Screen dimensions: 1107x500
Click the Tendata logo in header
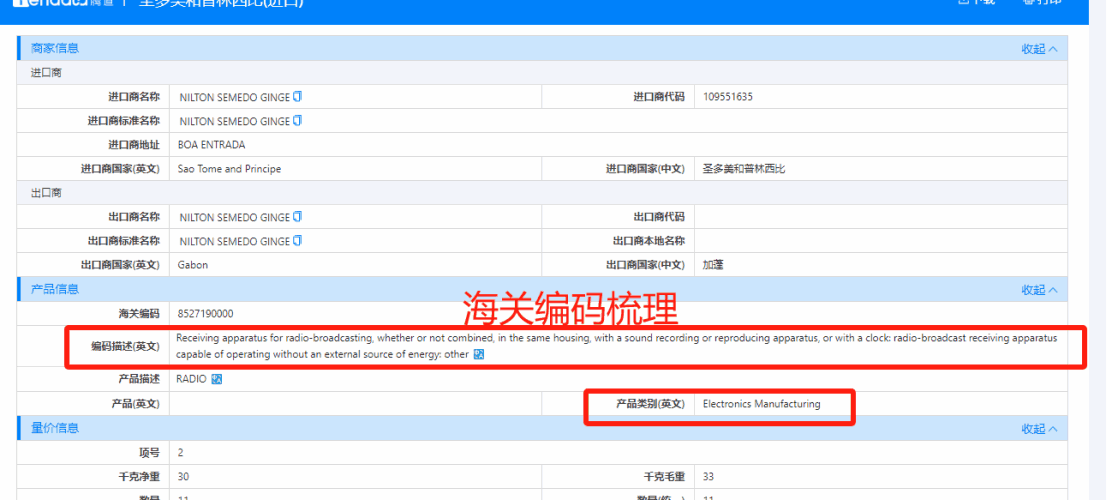[x=50, y=3]
